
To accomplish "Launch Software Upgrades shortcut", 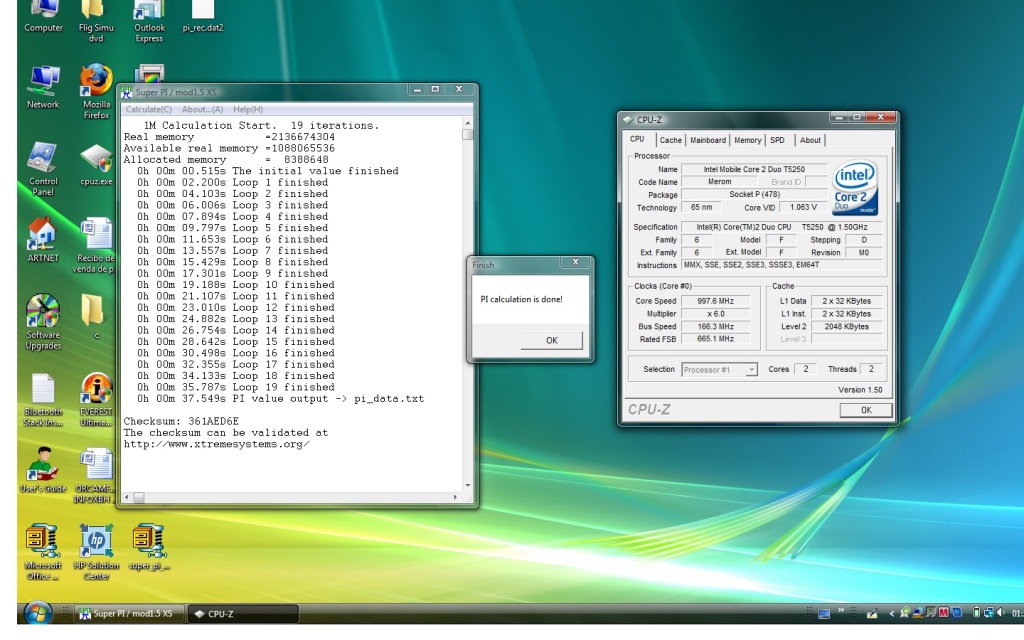I will 43,322.
